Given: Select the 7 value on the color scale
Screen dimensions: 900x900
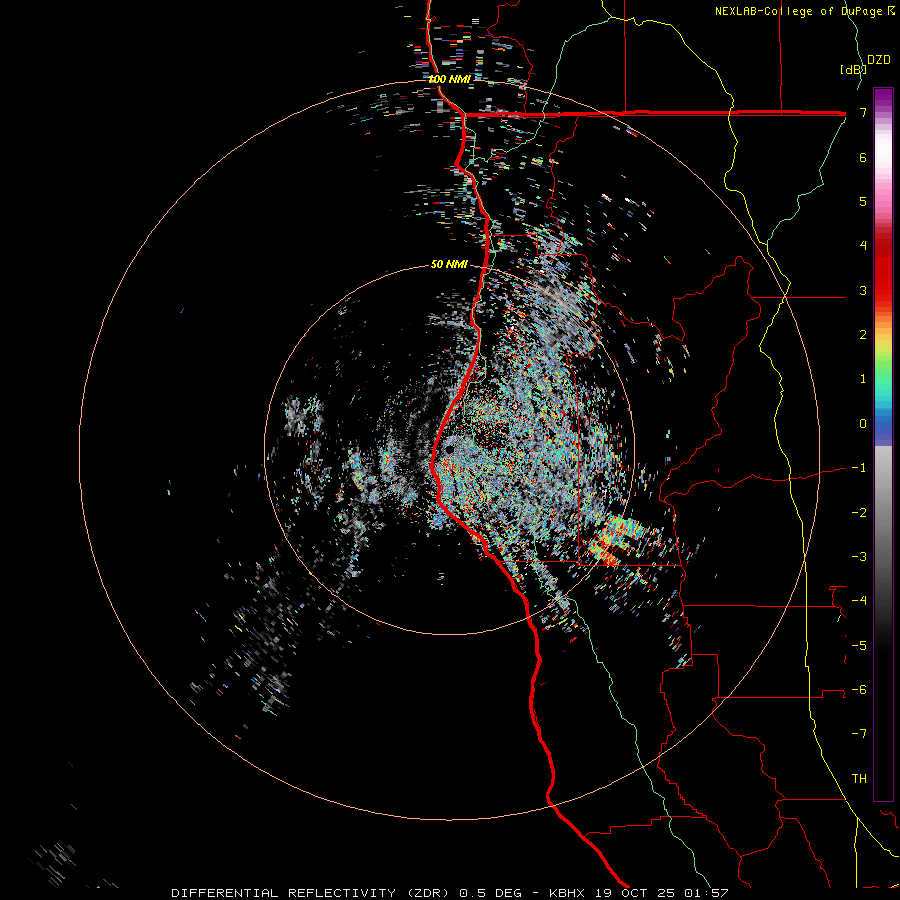Looking at the screenshot, I should [863, 112].
